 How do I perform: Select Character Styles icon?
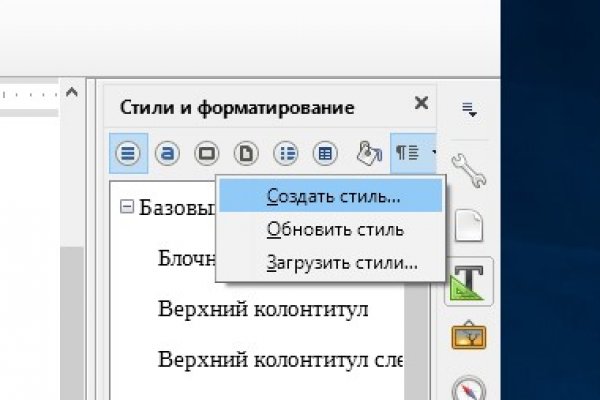tap(167, 153)
